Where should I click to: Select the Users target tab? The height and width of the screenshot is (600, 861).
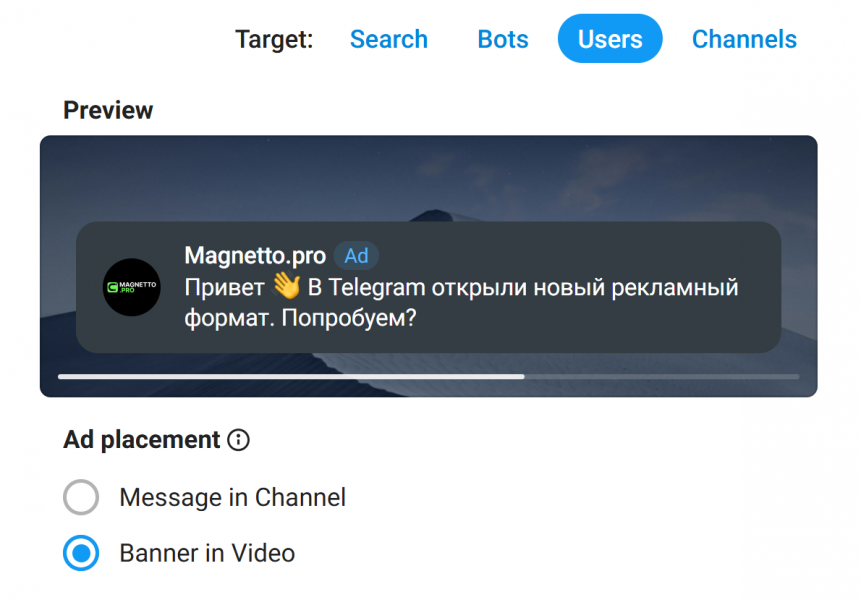click(x=610, y=39)
